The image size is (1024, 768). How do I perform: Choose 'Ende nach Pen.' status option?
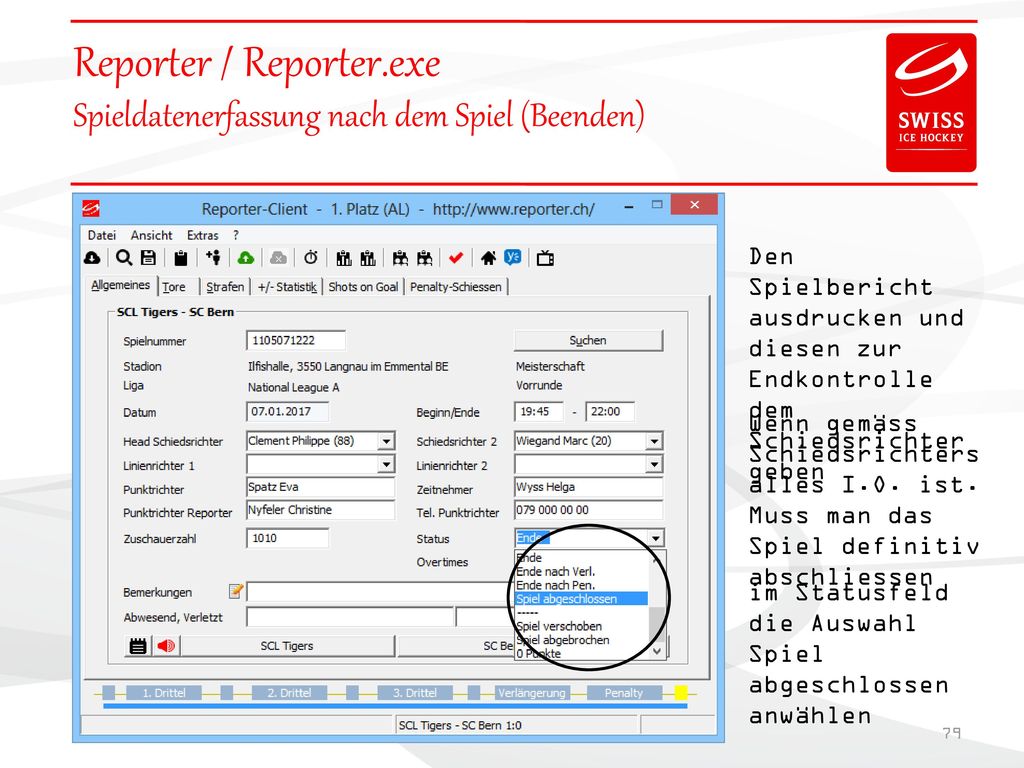pyautogui.click(x=581, y=585)
